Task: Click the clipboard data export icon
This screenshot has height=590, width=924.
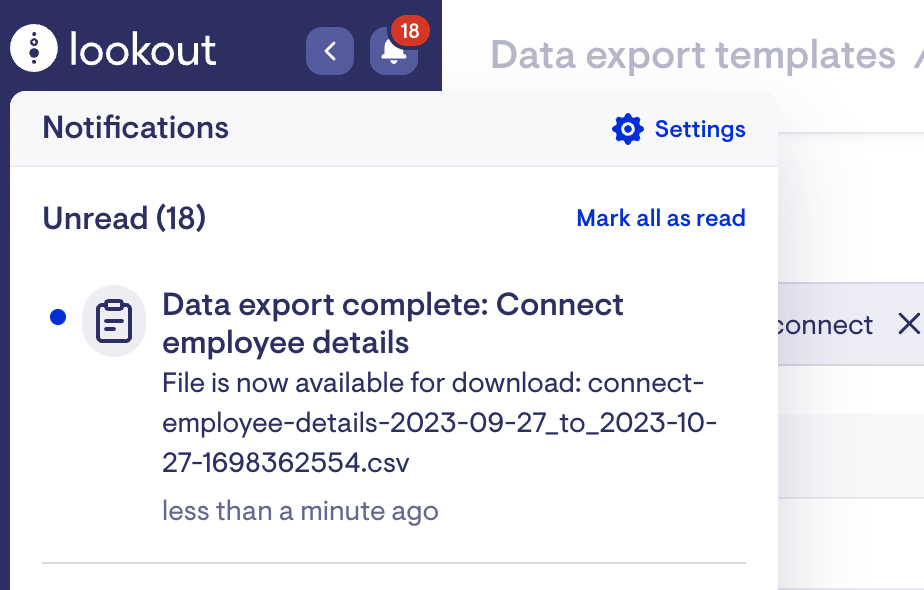Action: (x=114, y=321)
